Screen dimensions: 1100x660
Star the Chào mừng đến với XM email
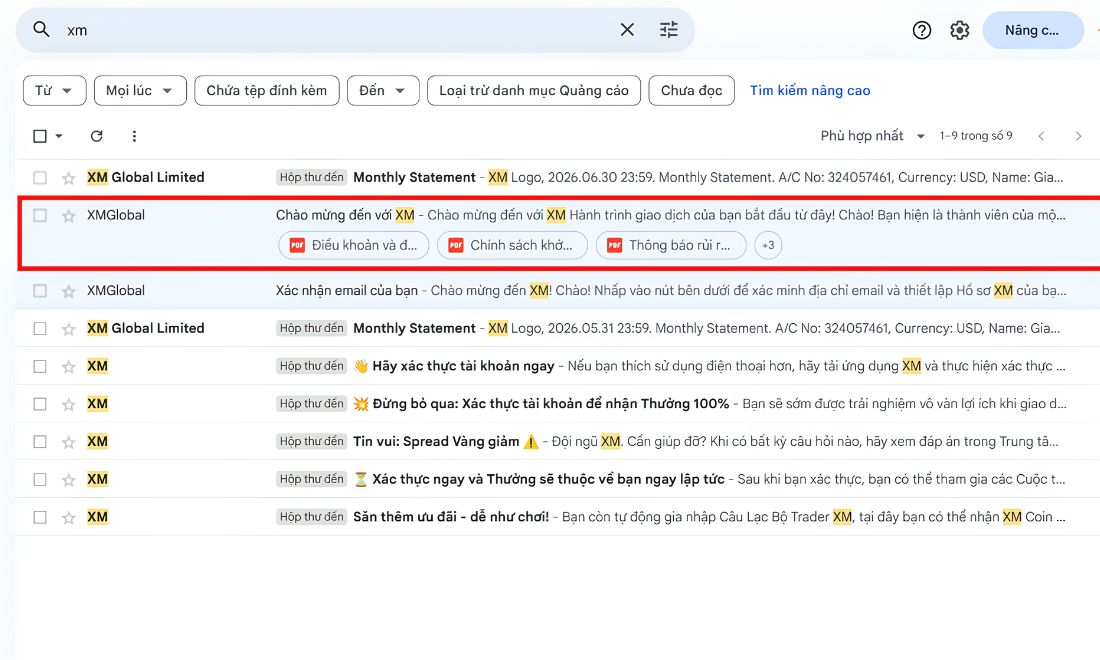pyautogui.click(x=68, y=216)
